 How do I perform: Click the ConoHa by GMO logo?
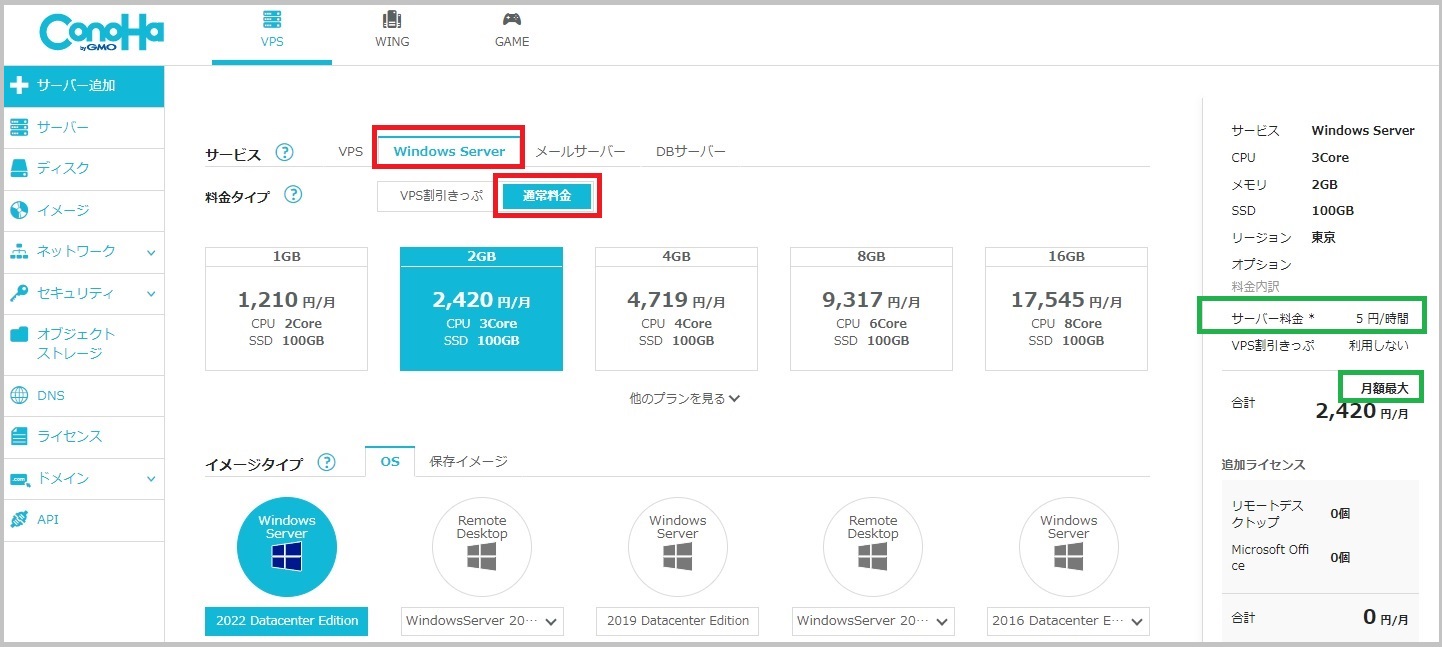point(101,33)
